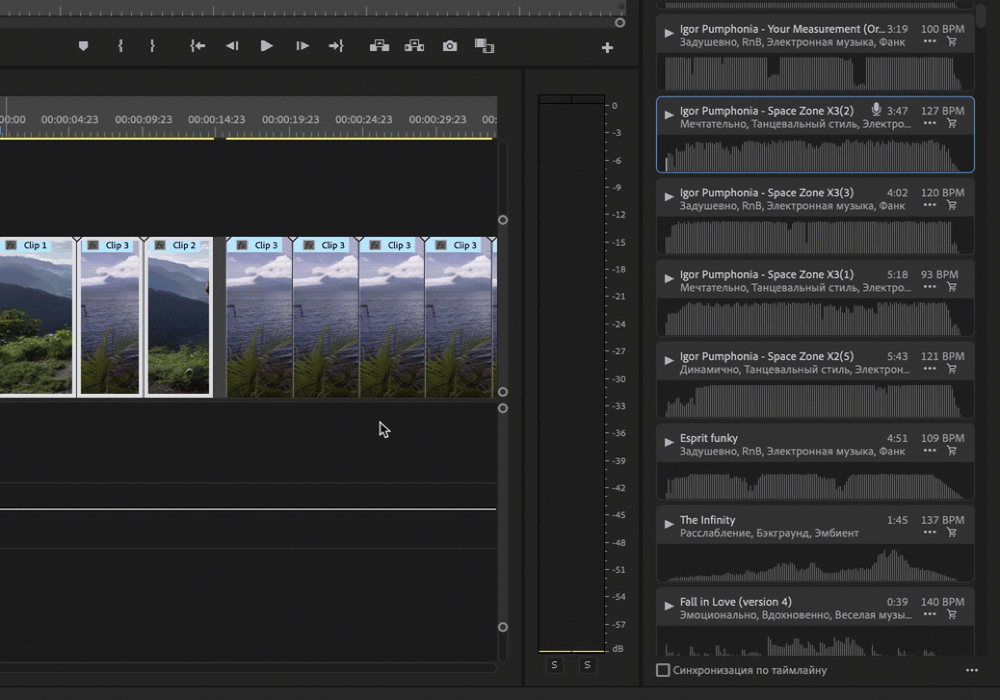Click the Lift icon in transport bar
This screenshot has height=700, width=1000.
379,46
